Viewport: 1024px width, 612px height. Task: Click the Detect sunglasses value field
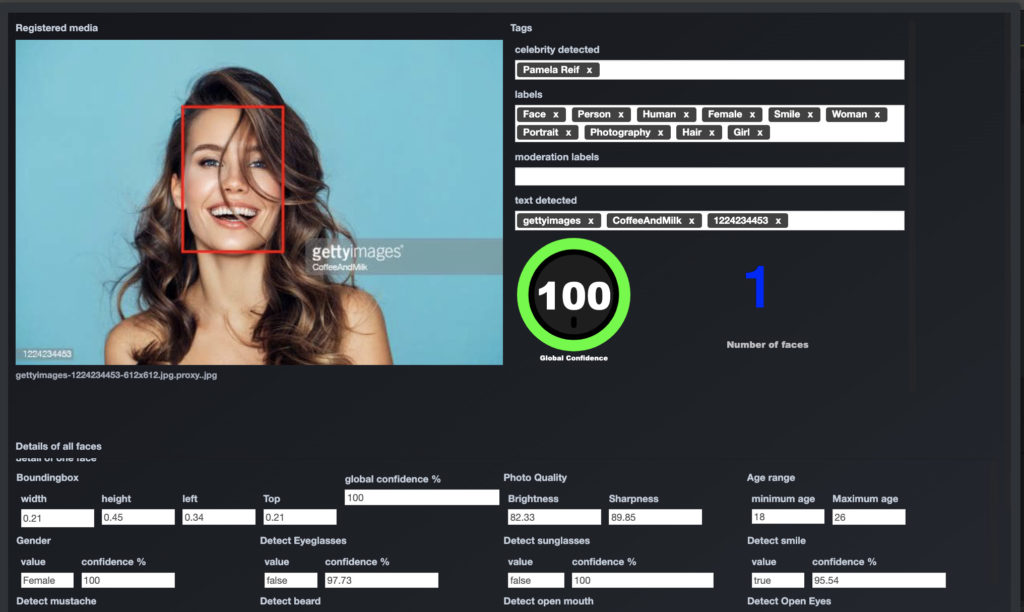[x=536, y=580]
